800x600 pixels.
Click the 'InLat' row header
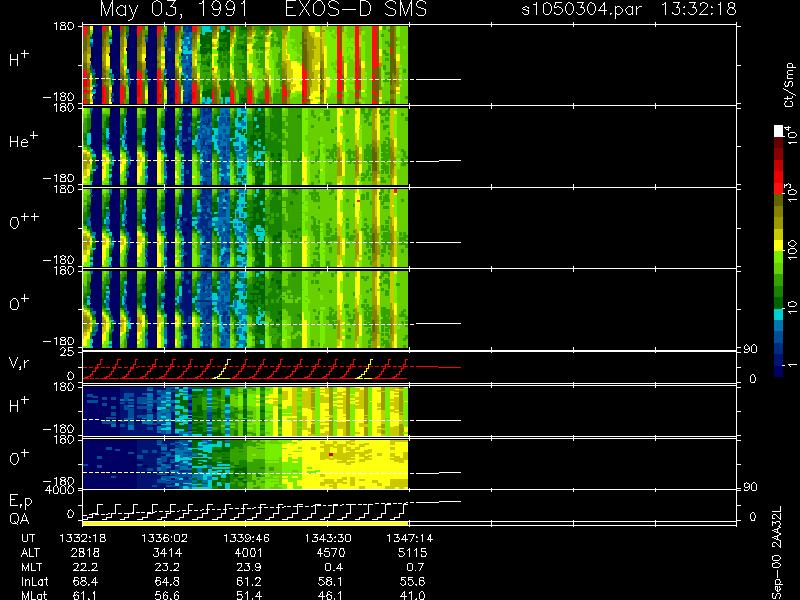tap(34, 582)
